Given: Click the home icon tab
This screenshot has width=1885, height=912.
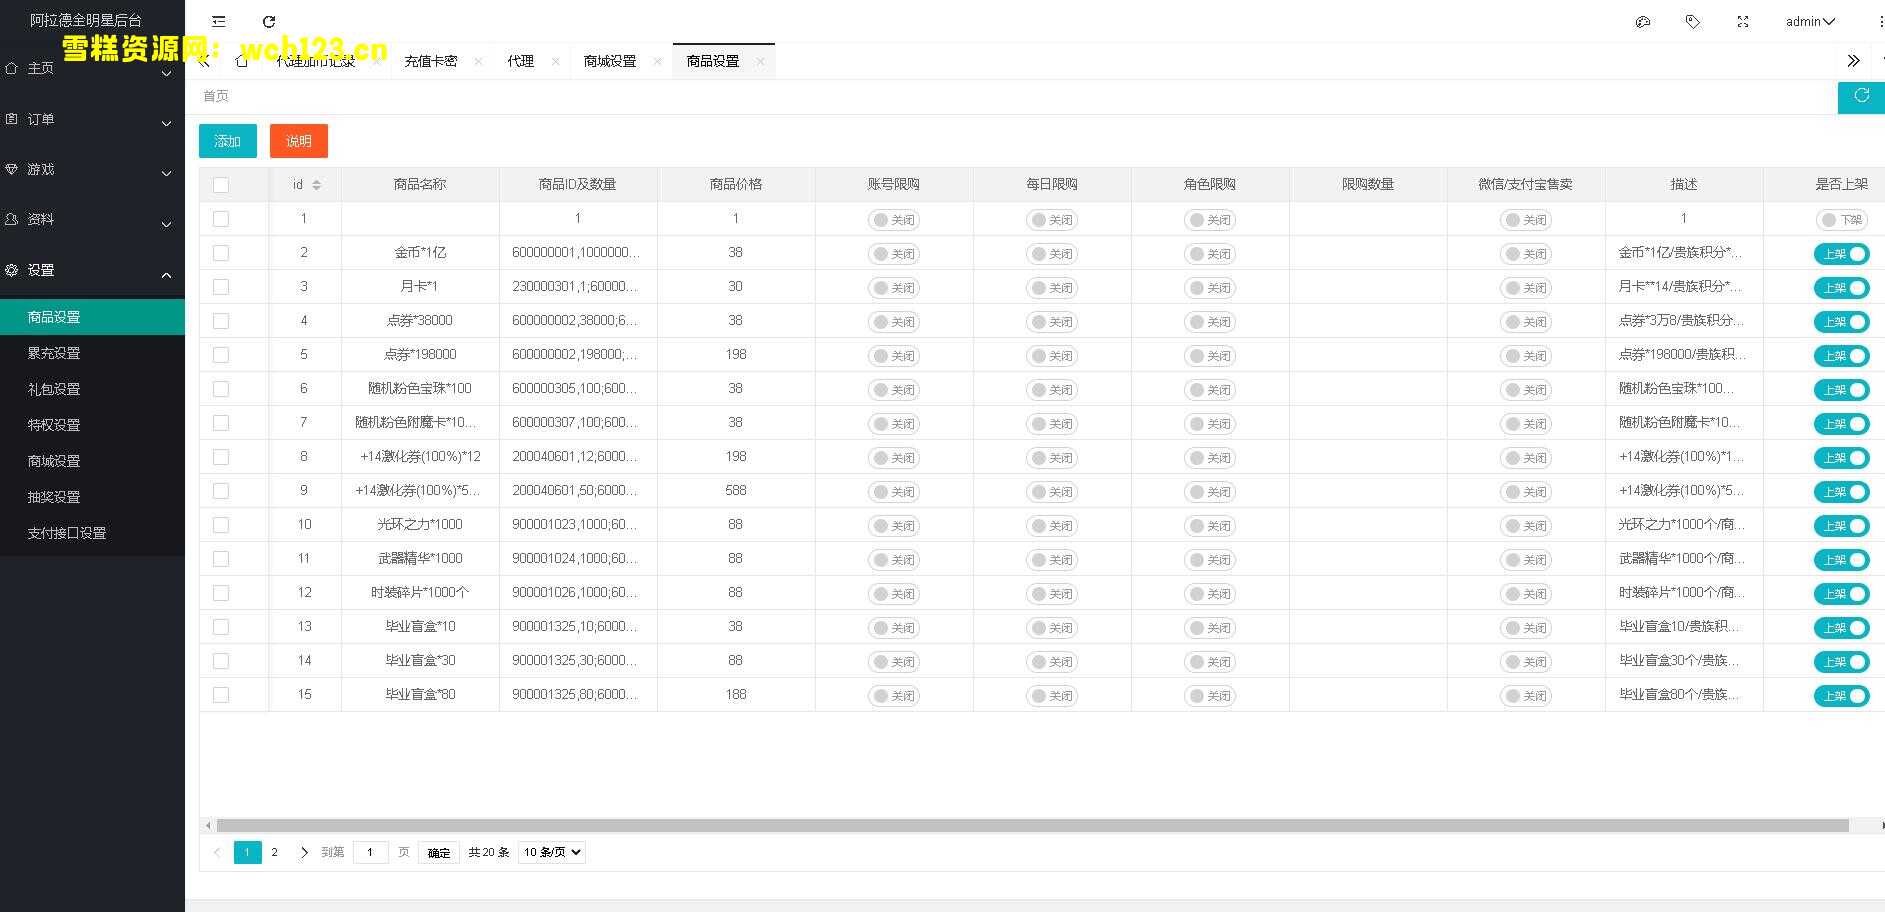Looking at the screenshot, I should point(241,61).
